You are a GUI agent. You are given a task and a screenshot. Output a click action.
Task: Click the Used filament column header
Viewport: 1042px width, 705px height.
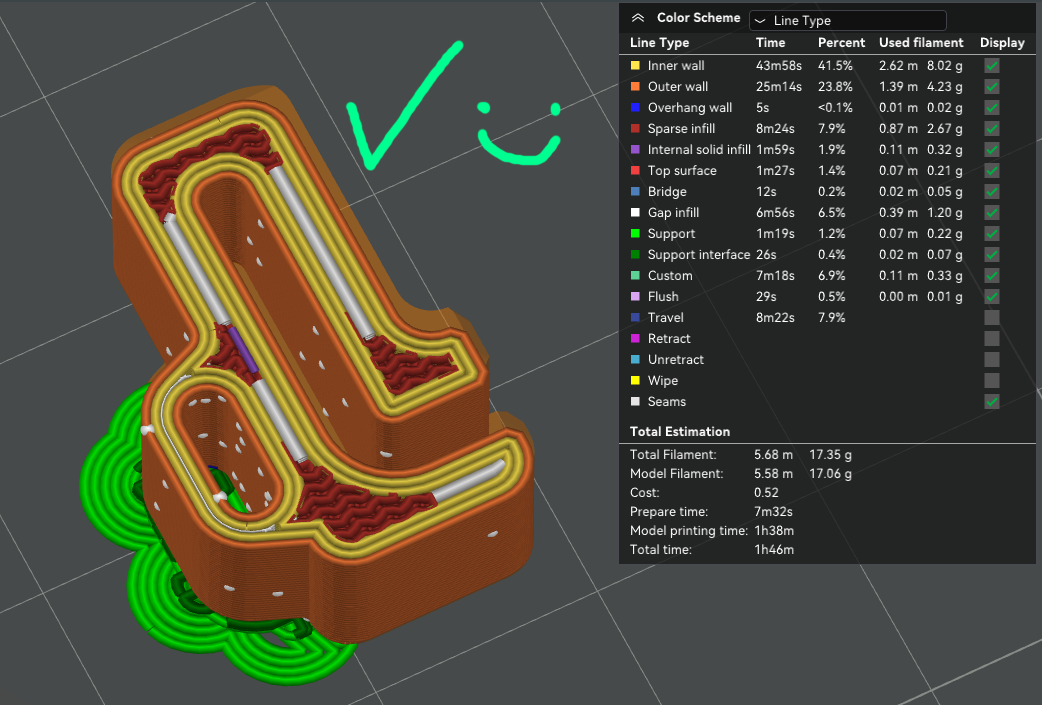click(921, 43)
